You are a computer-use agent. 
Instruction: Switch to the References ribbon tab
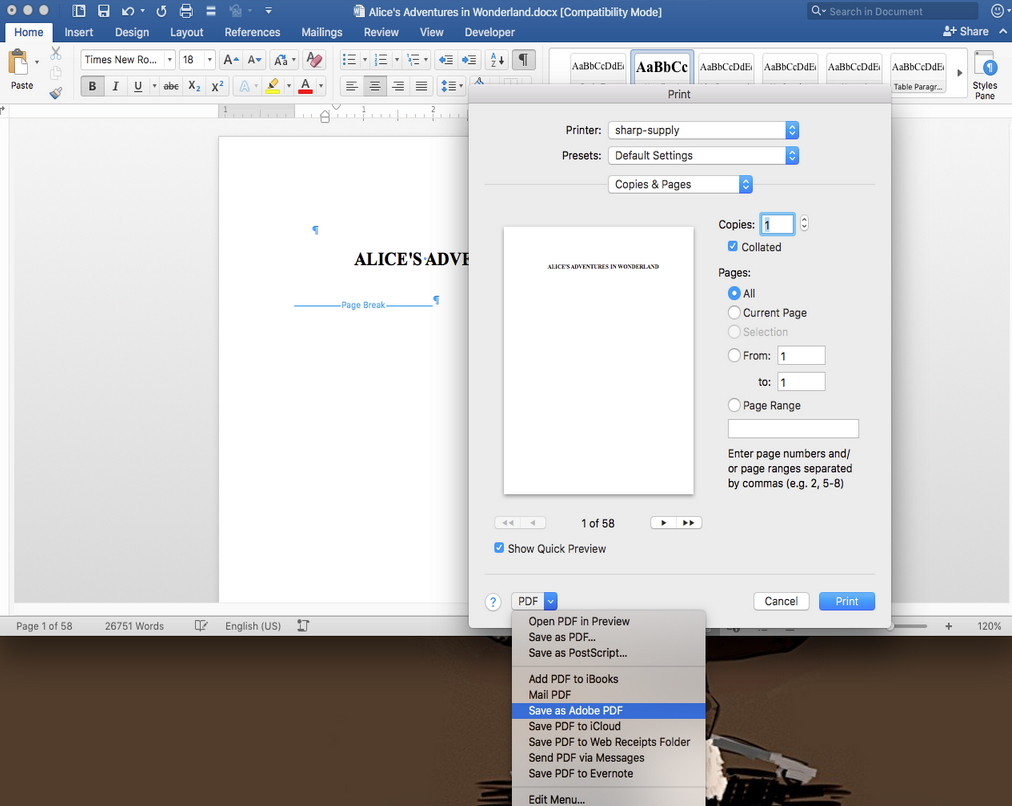(252, 32)
